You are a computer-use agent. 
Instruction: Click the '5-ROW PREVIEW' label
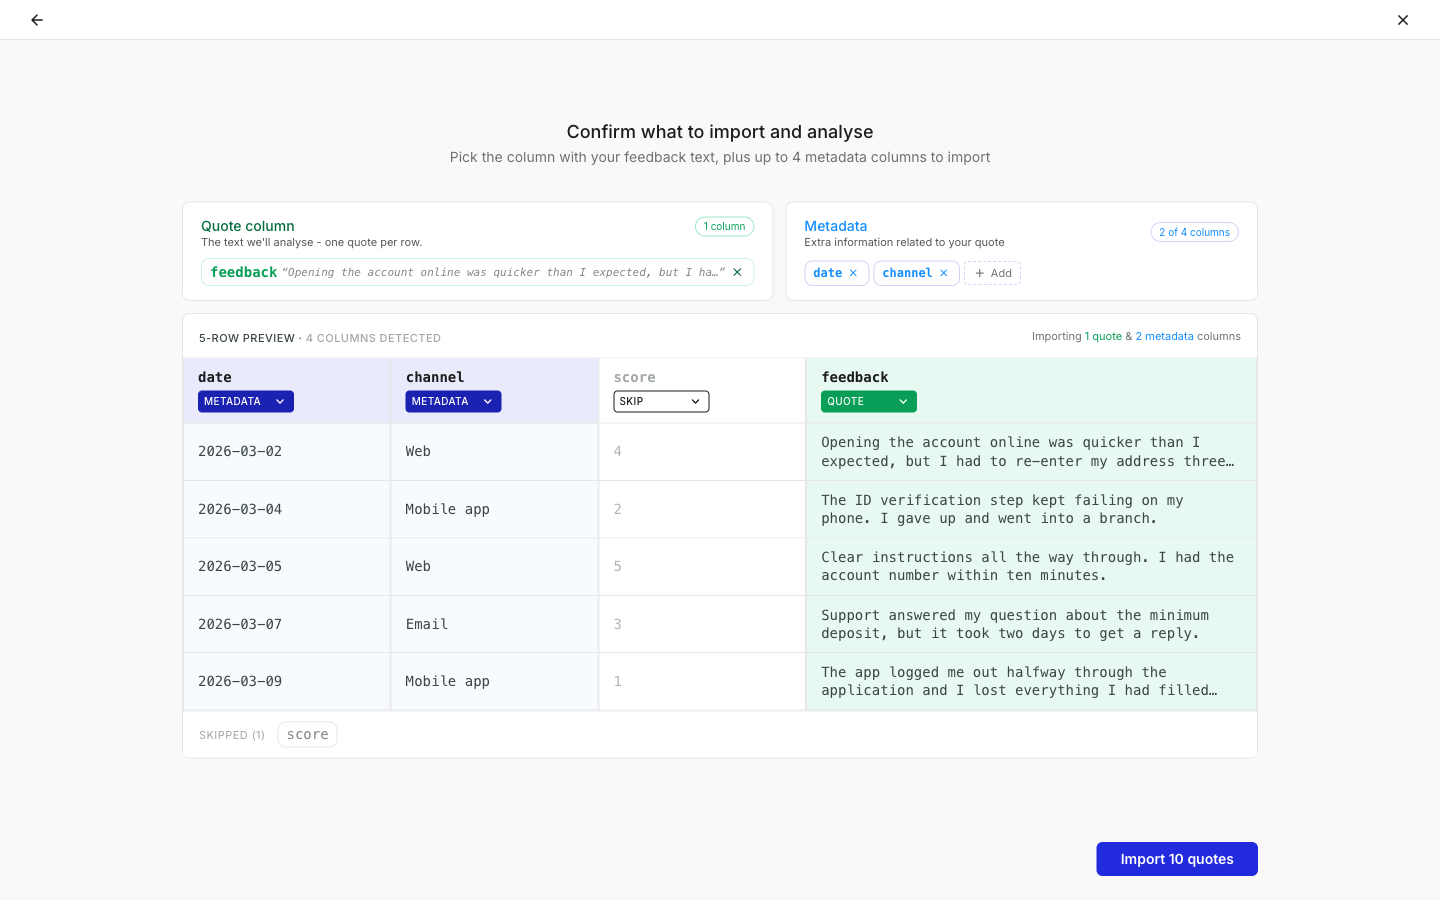247,338
